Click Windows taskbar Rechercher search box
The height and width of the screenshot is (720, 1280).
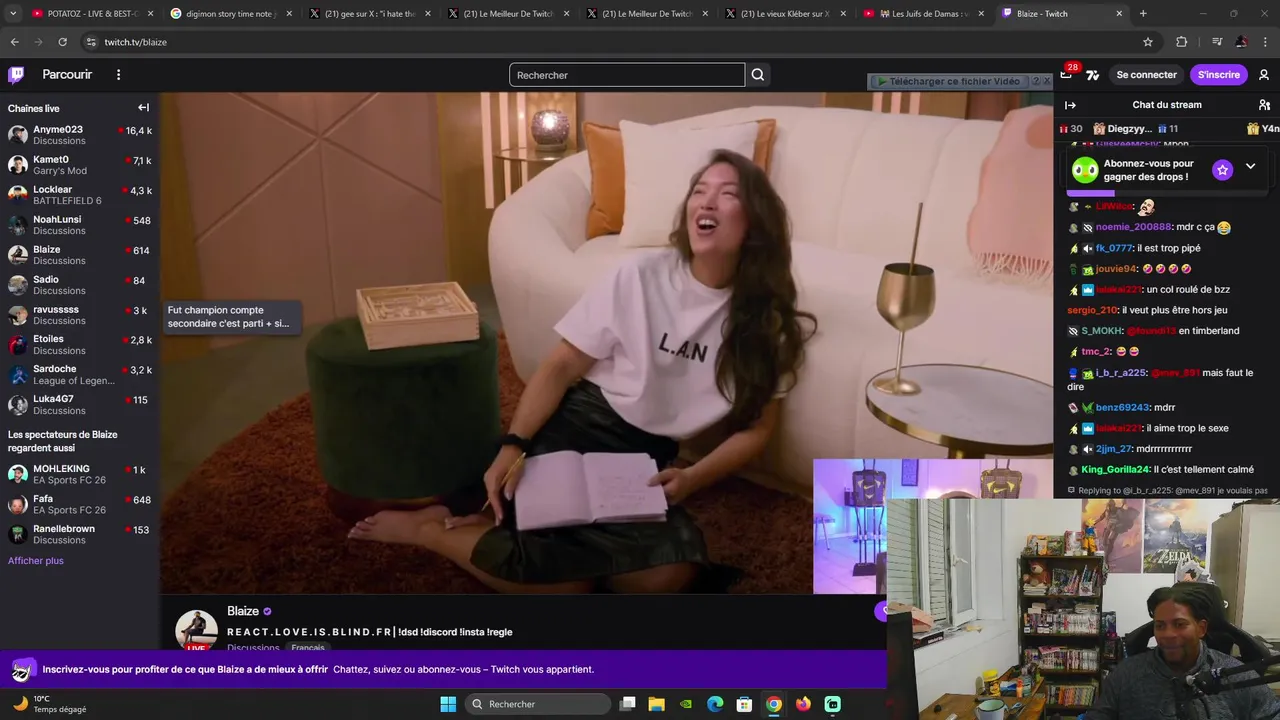click(540, 704)
